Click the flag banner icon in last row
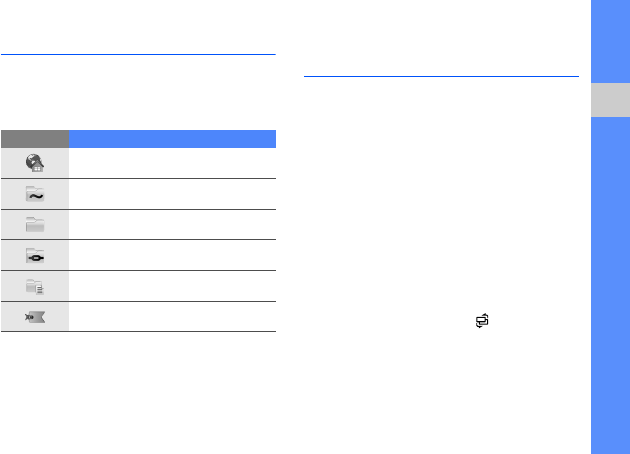 pos(35,316)
